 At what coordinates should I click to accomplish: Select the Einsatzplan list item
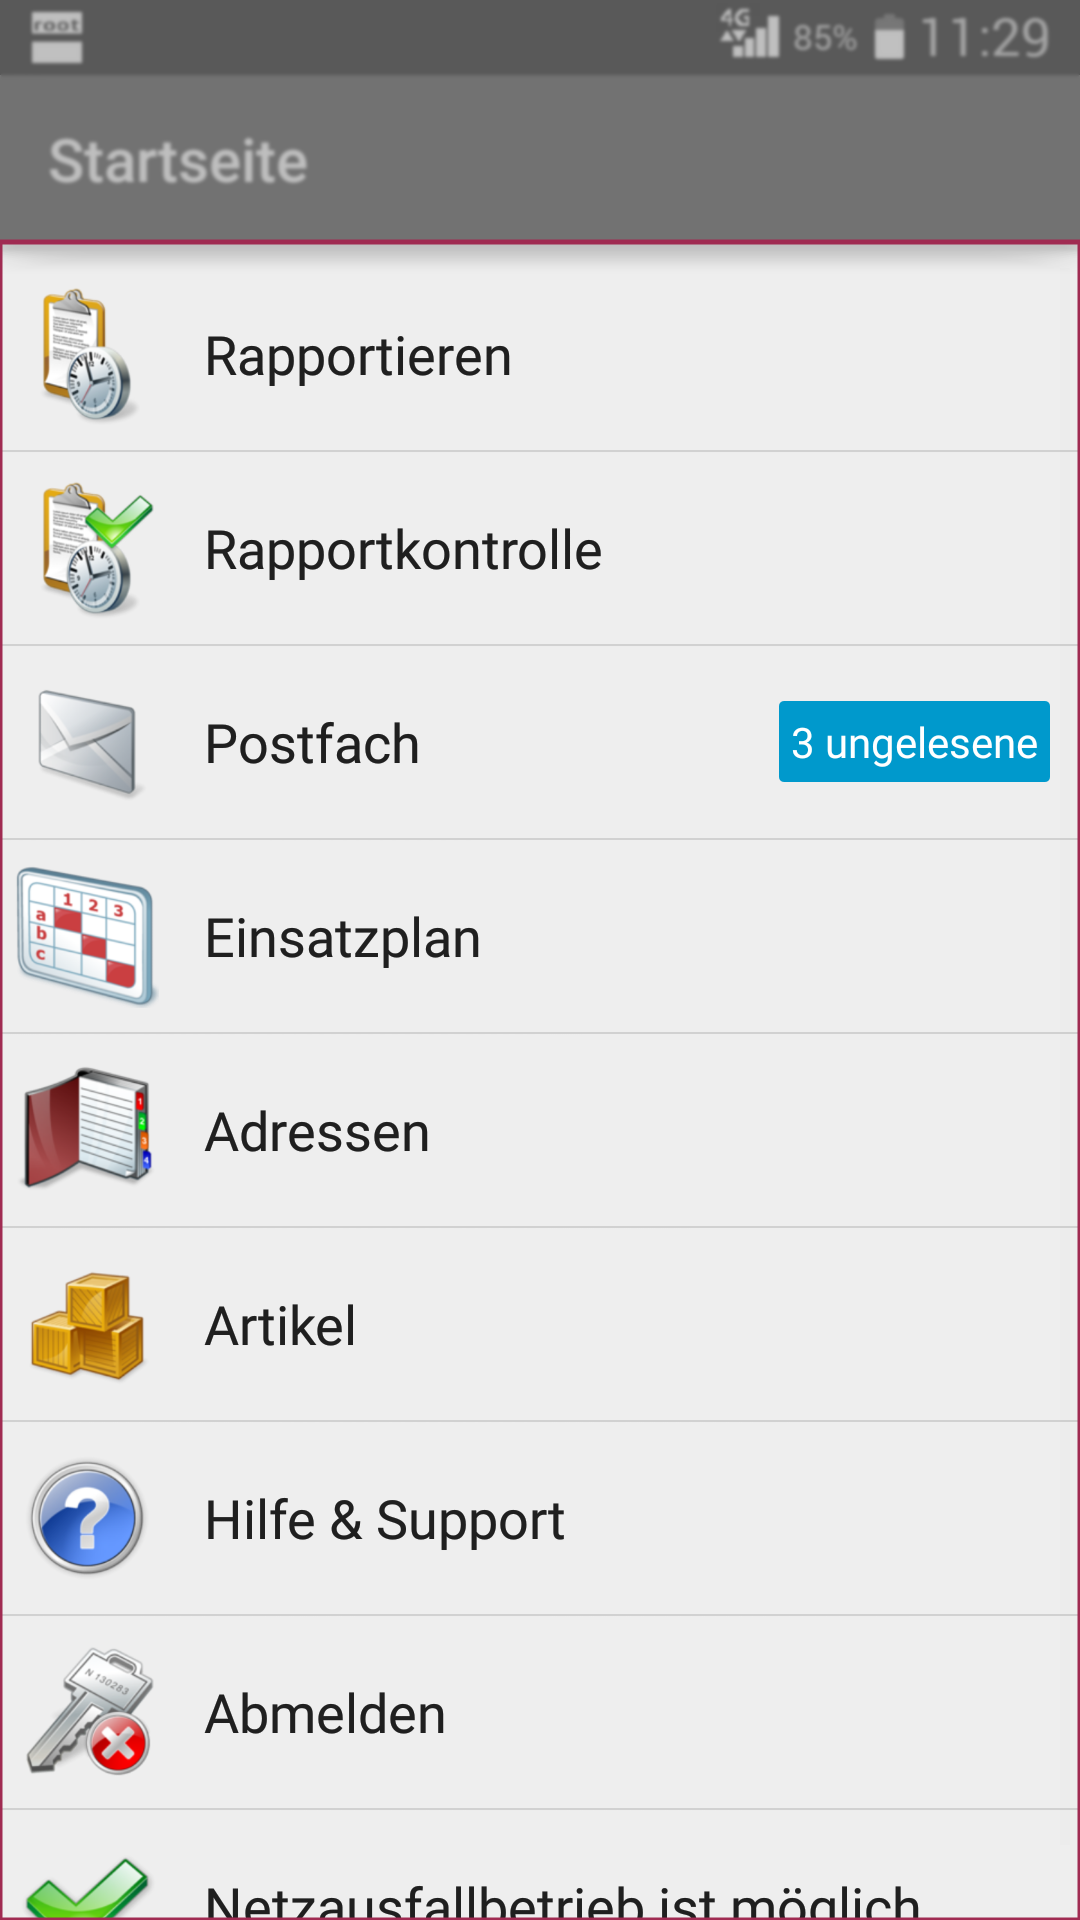pos(540,937)
